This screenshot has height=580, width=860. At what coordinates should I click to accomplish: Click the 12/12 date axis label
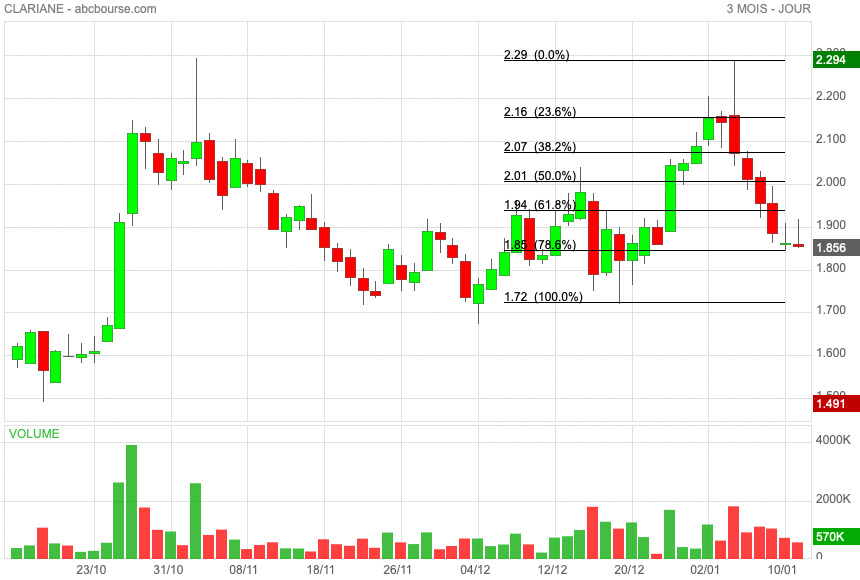tap(552, 570)
